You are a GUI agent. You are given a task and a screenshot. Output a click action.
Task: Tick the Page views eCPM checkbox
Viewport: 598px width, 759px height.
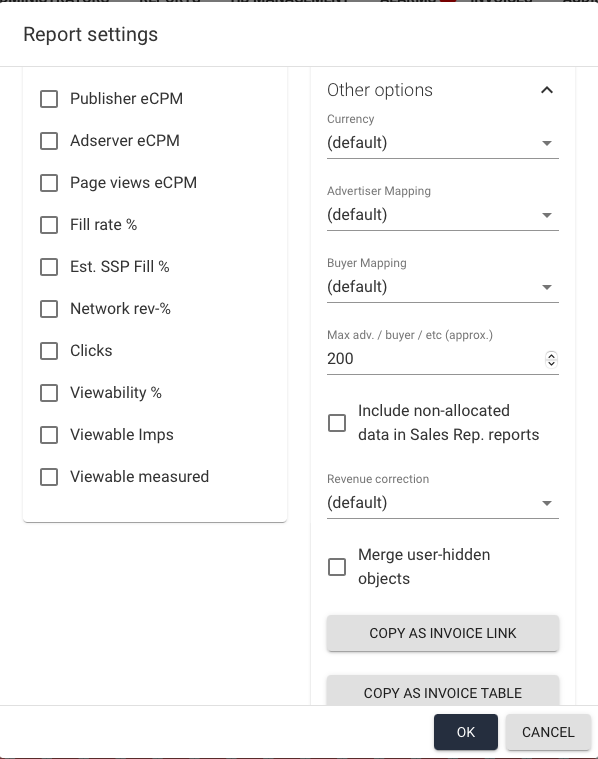(49, 183)
